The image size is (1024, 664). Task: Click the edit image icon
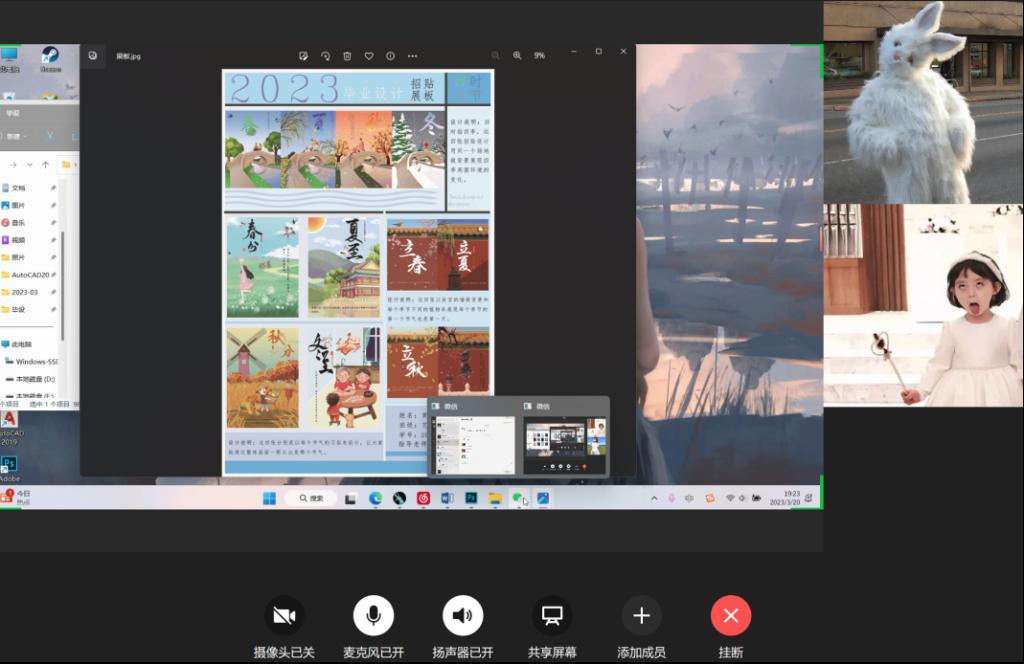pos(303,56)
